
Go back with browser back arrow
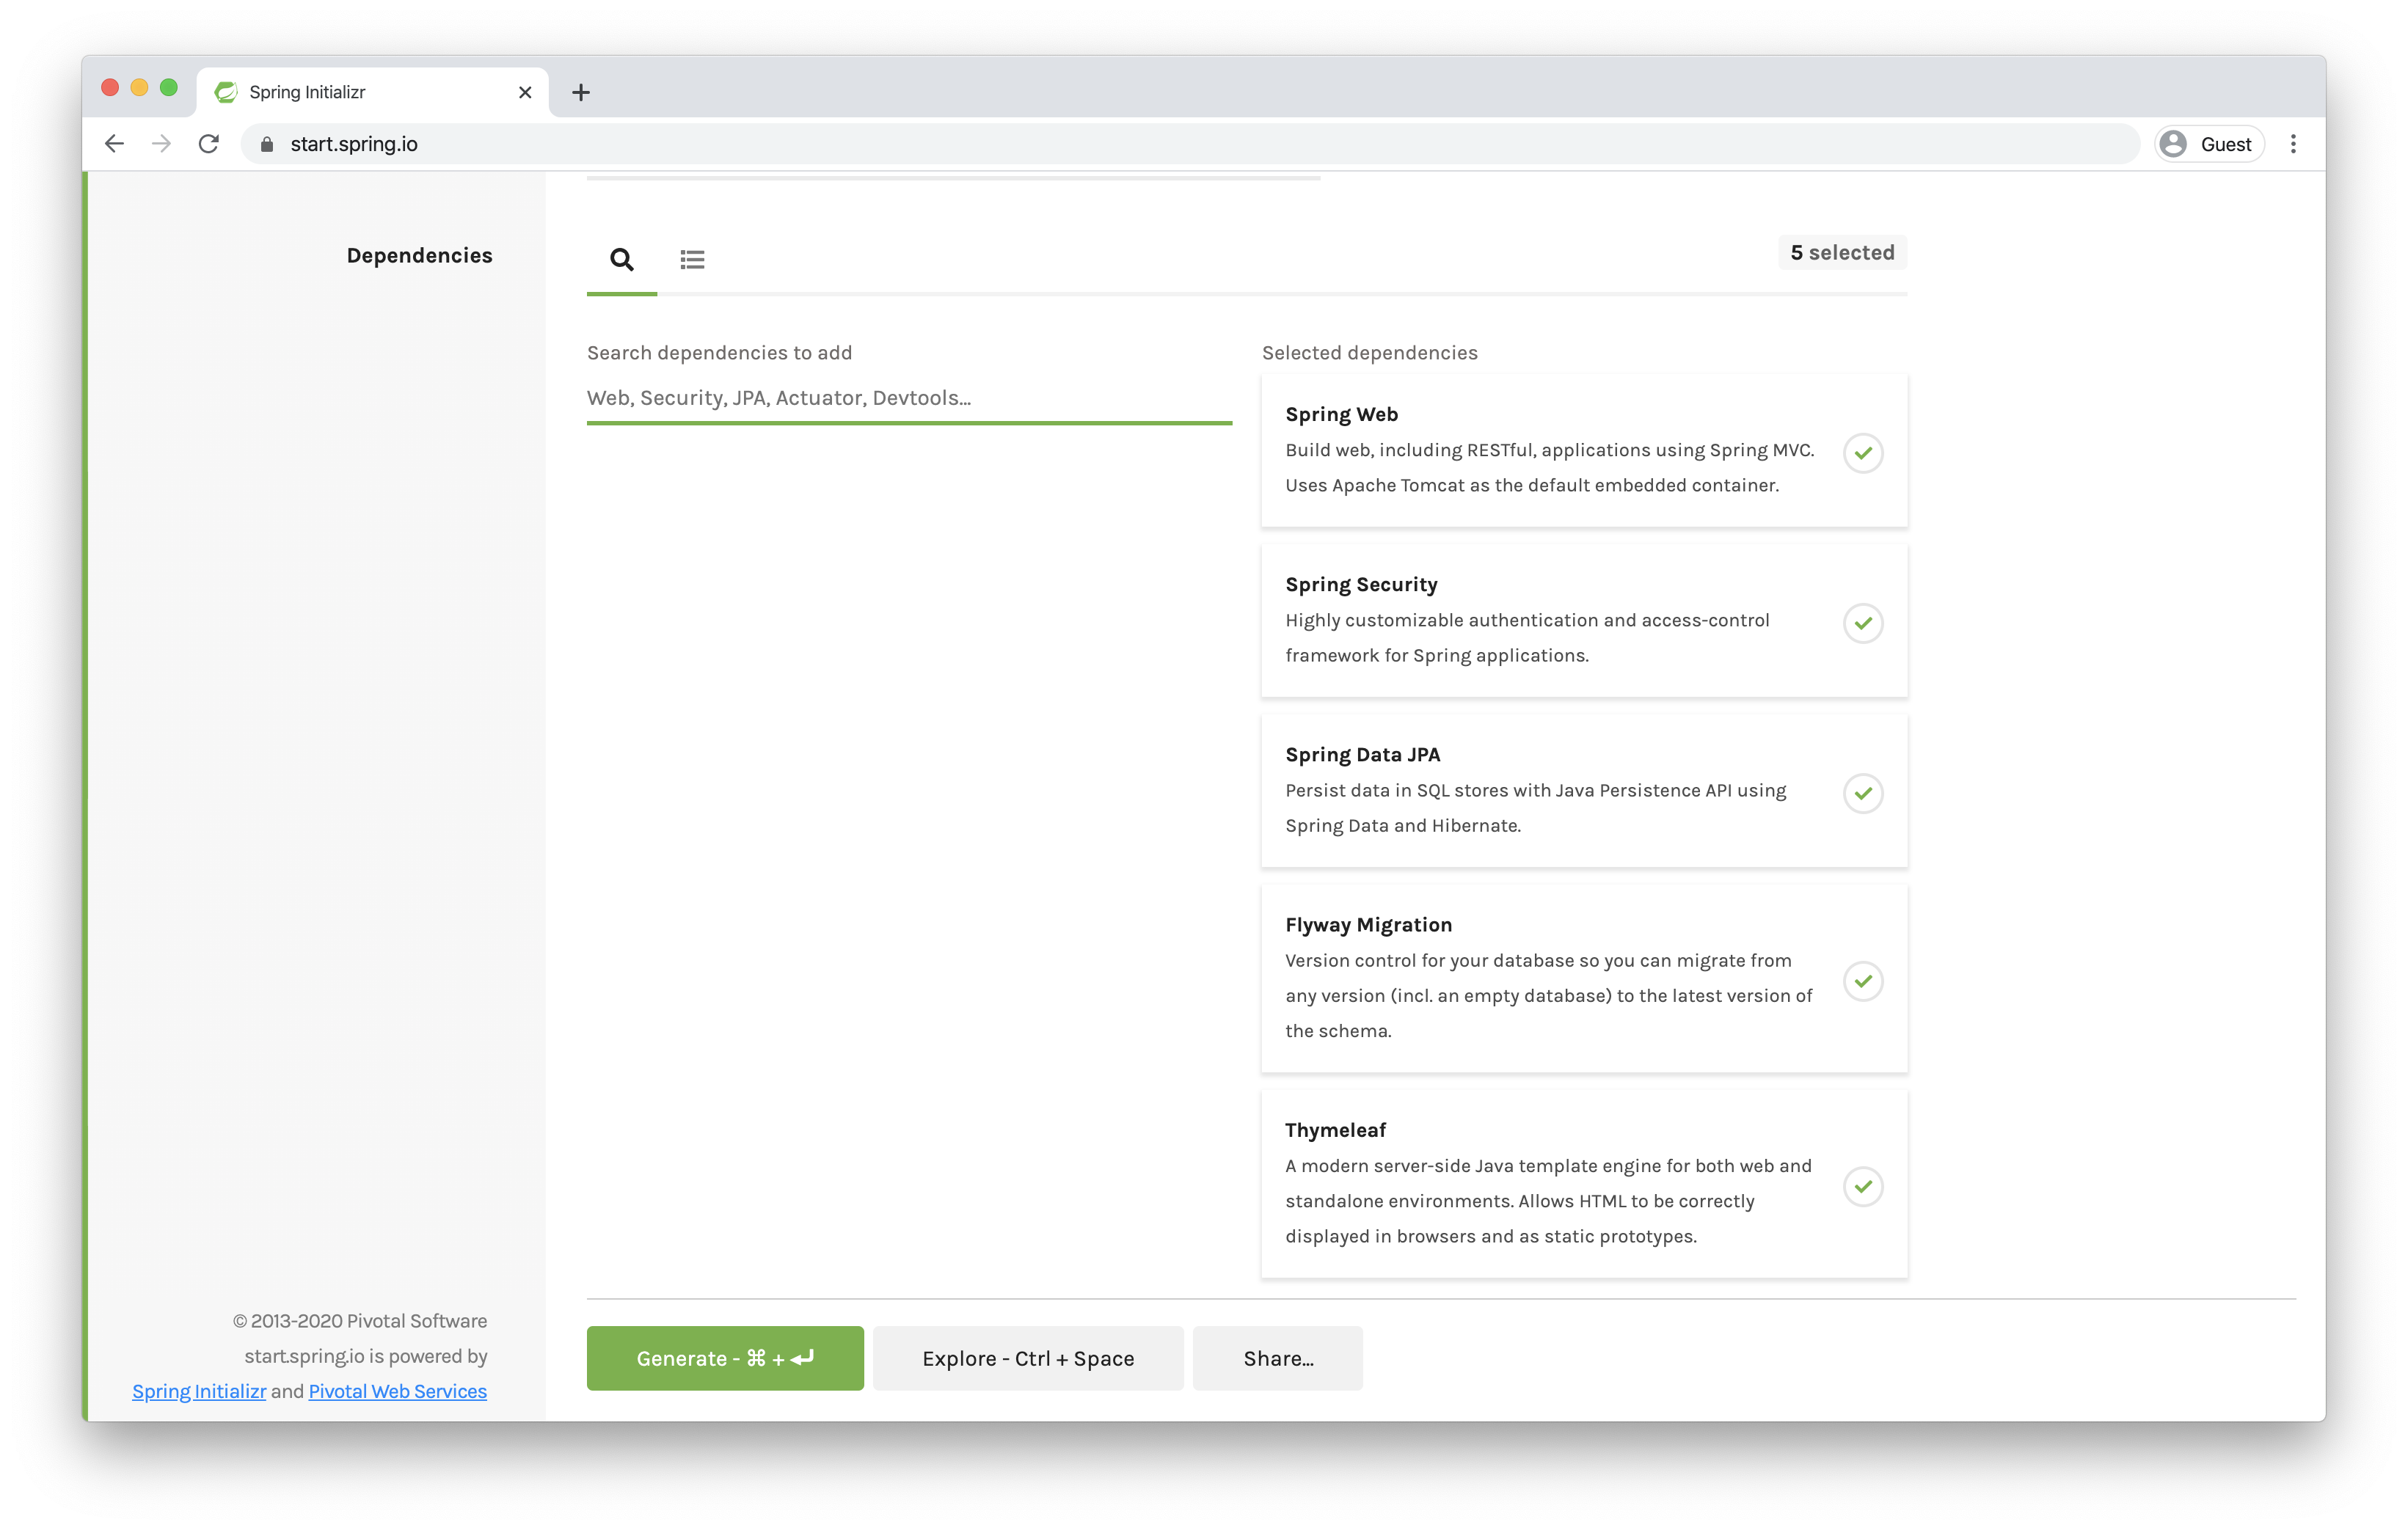click(114, 144)
